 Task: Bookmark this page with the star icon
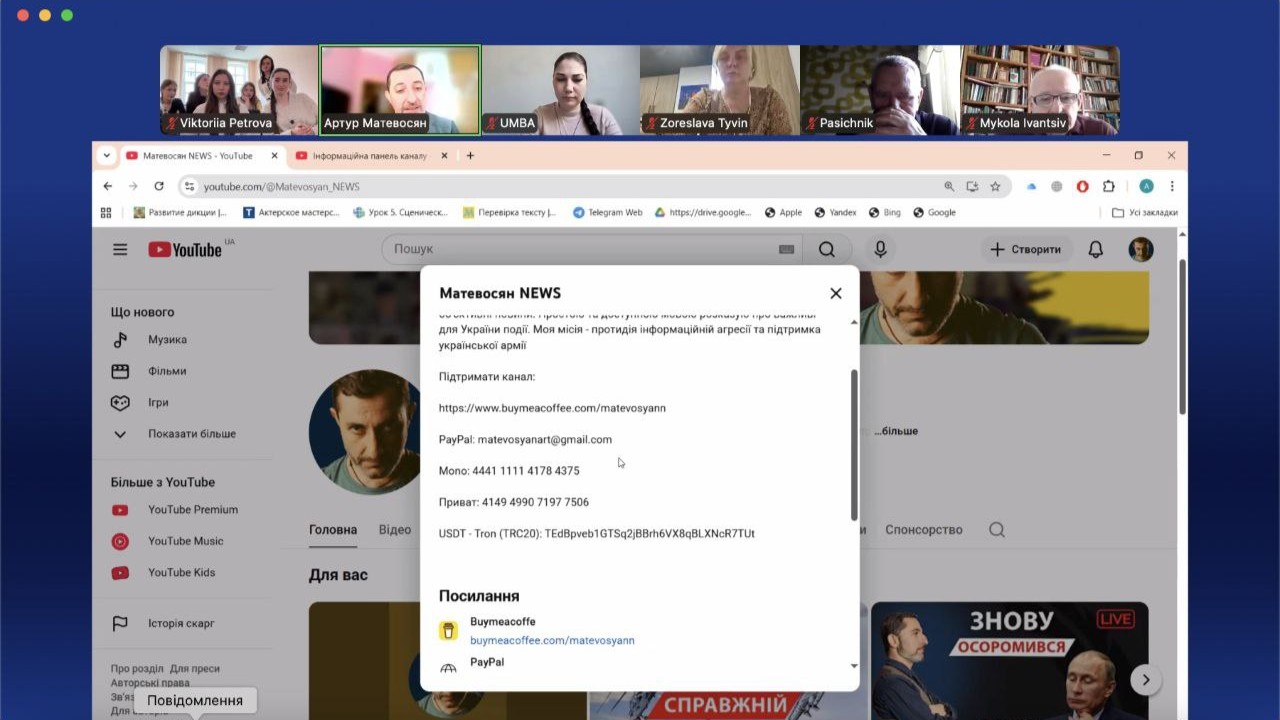(995, 186)
